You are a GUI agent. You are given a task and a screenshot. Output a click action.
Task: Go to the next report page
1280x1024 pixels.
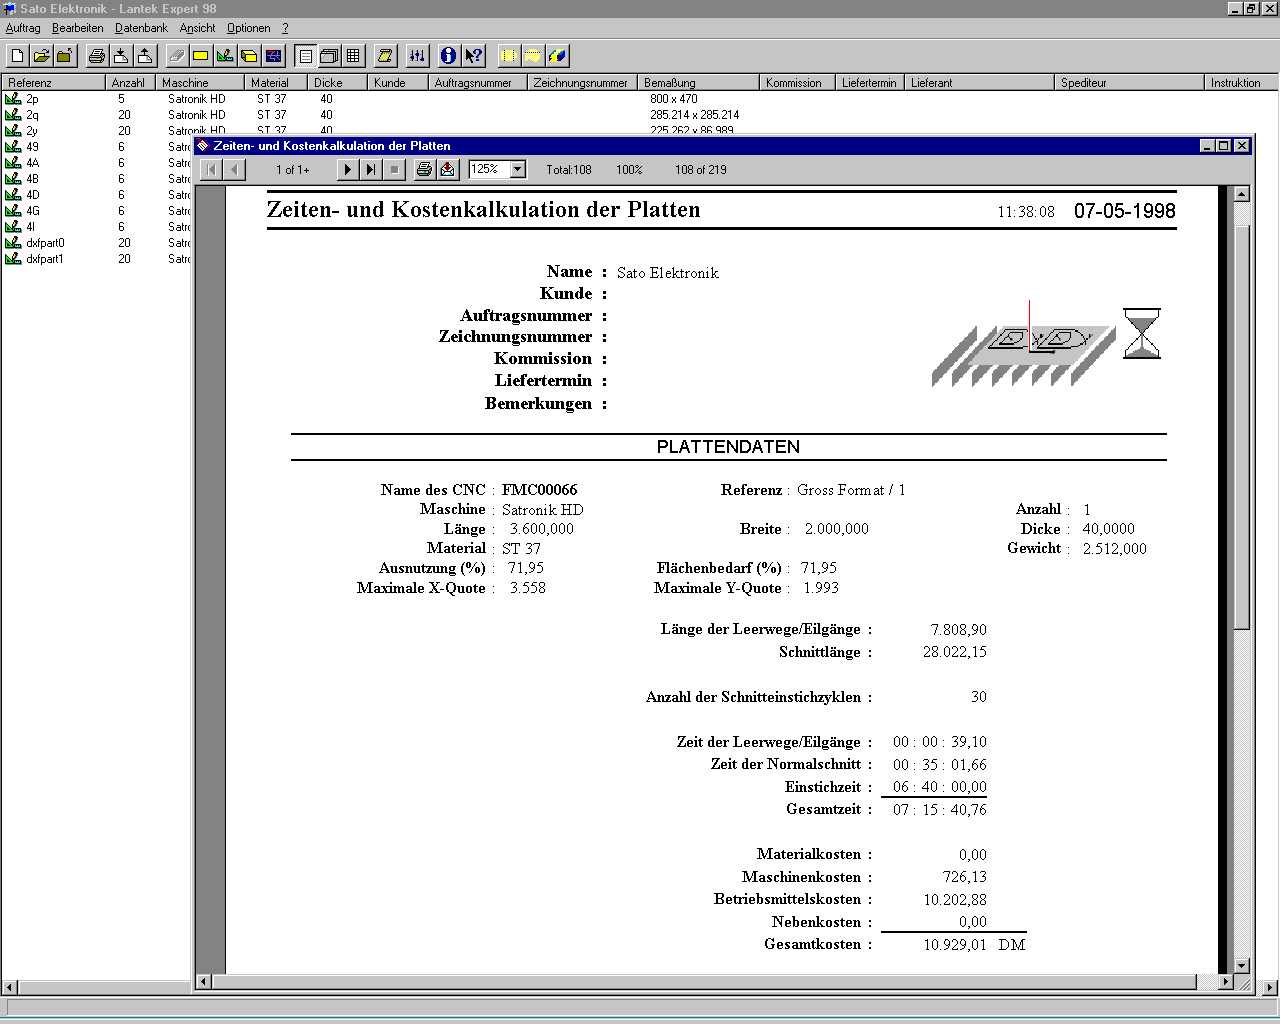coord(347,169)
